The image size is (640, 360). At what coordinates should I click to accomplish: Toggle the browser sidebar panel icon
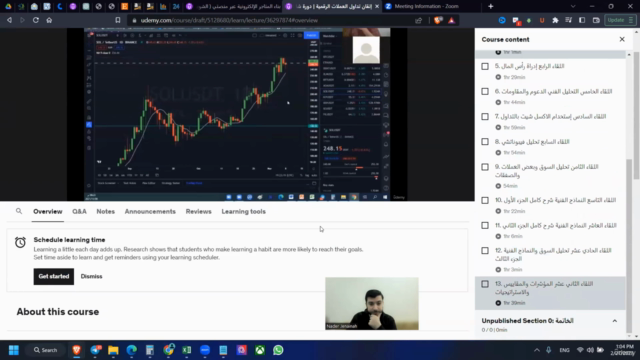[x=582, y=20]
